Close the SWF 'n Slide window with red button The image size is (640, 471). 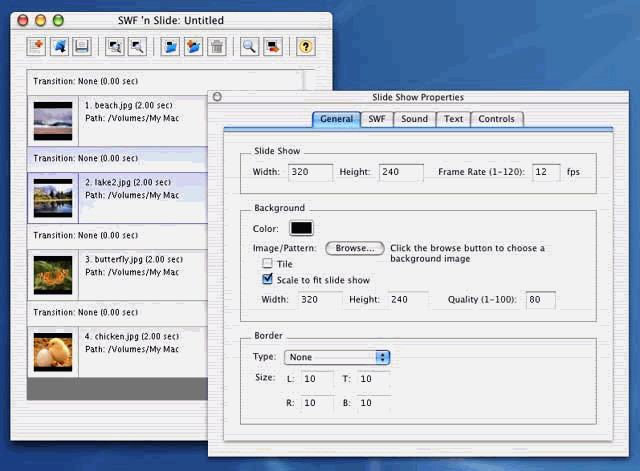23,20
